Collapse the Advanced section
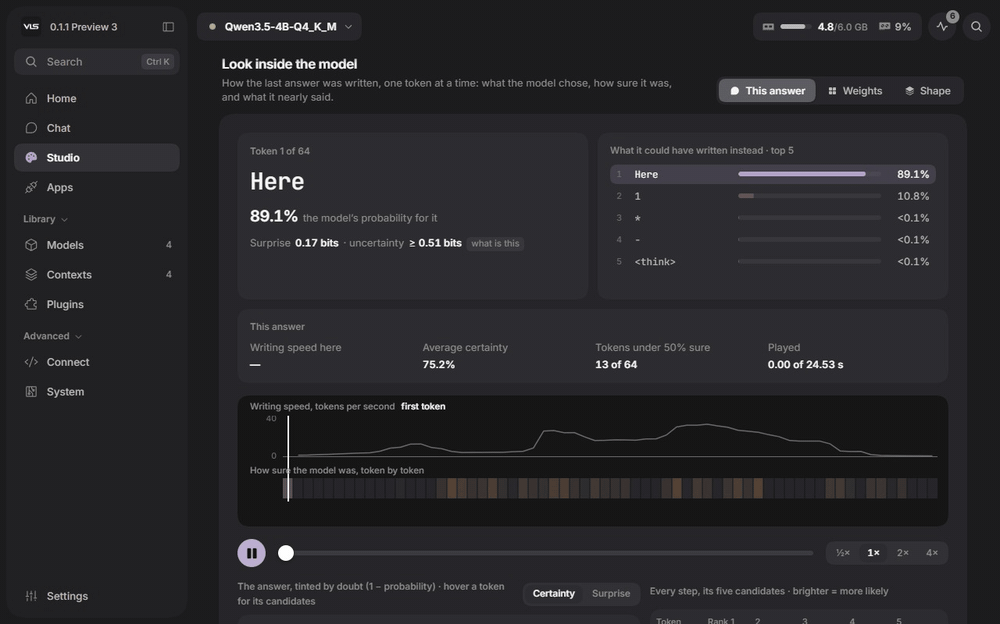This screenshot has width=1000, height=624. coord(52,336)
